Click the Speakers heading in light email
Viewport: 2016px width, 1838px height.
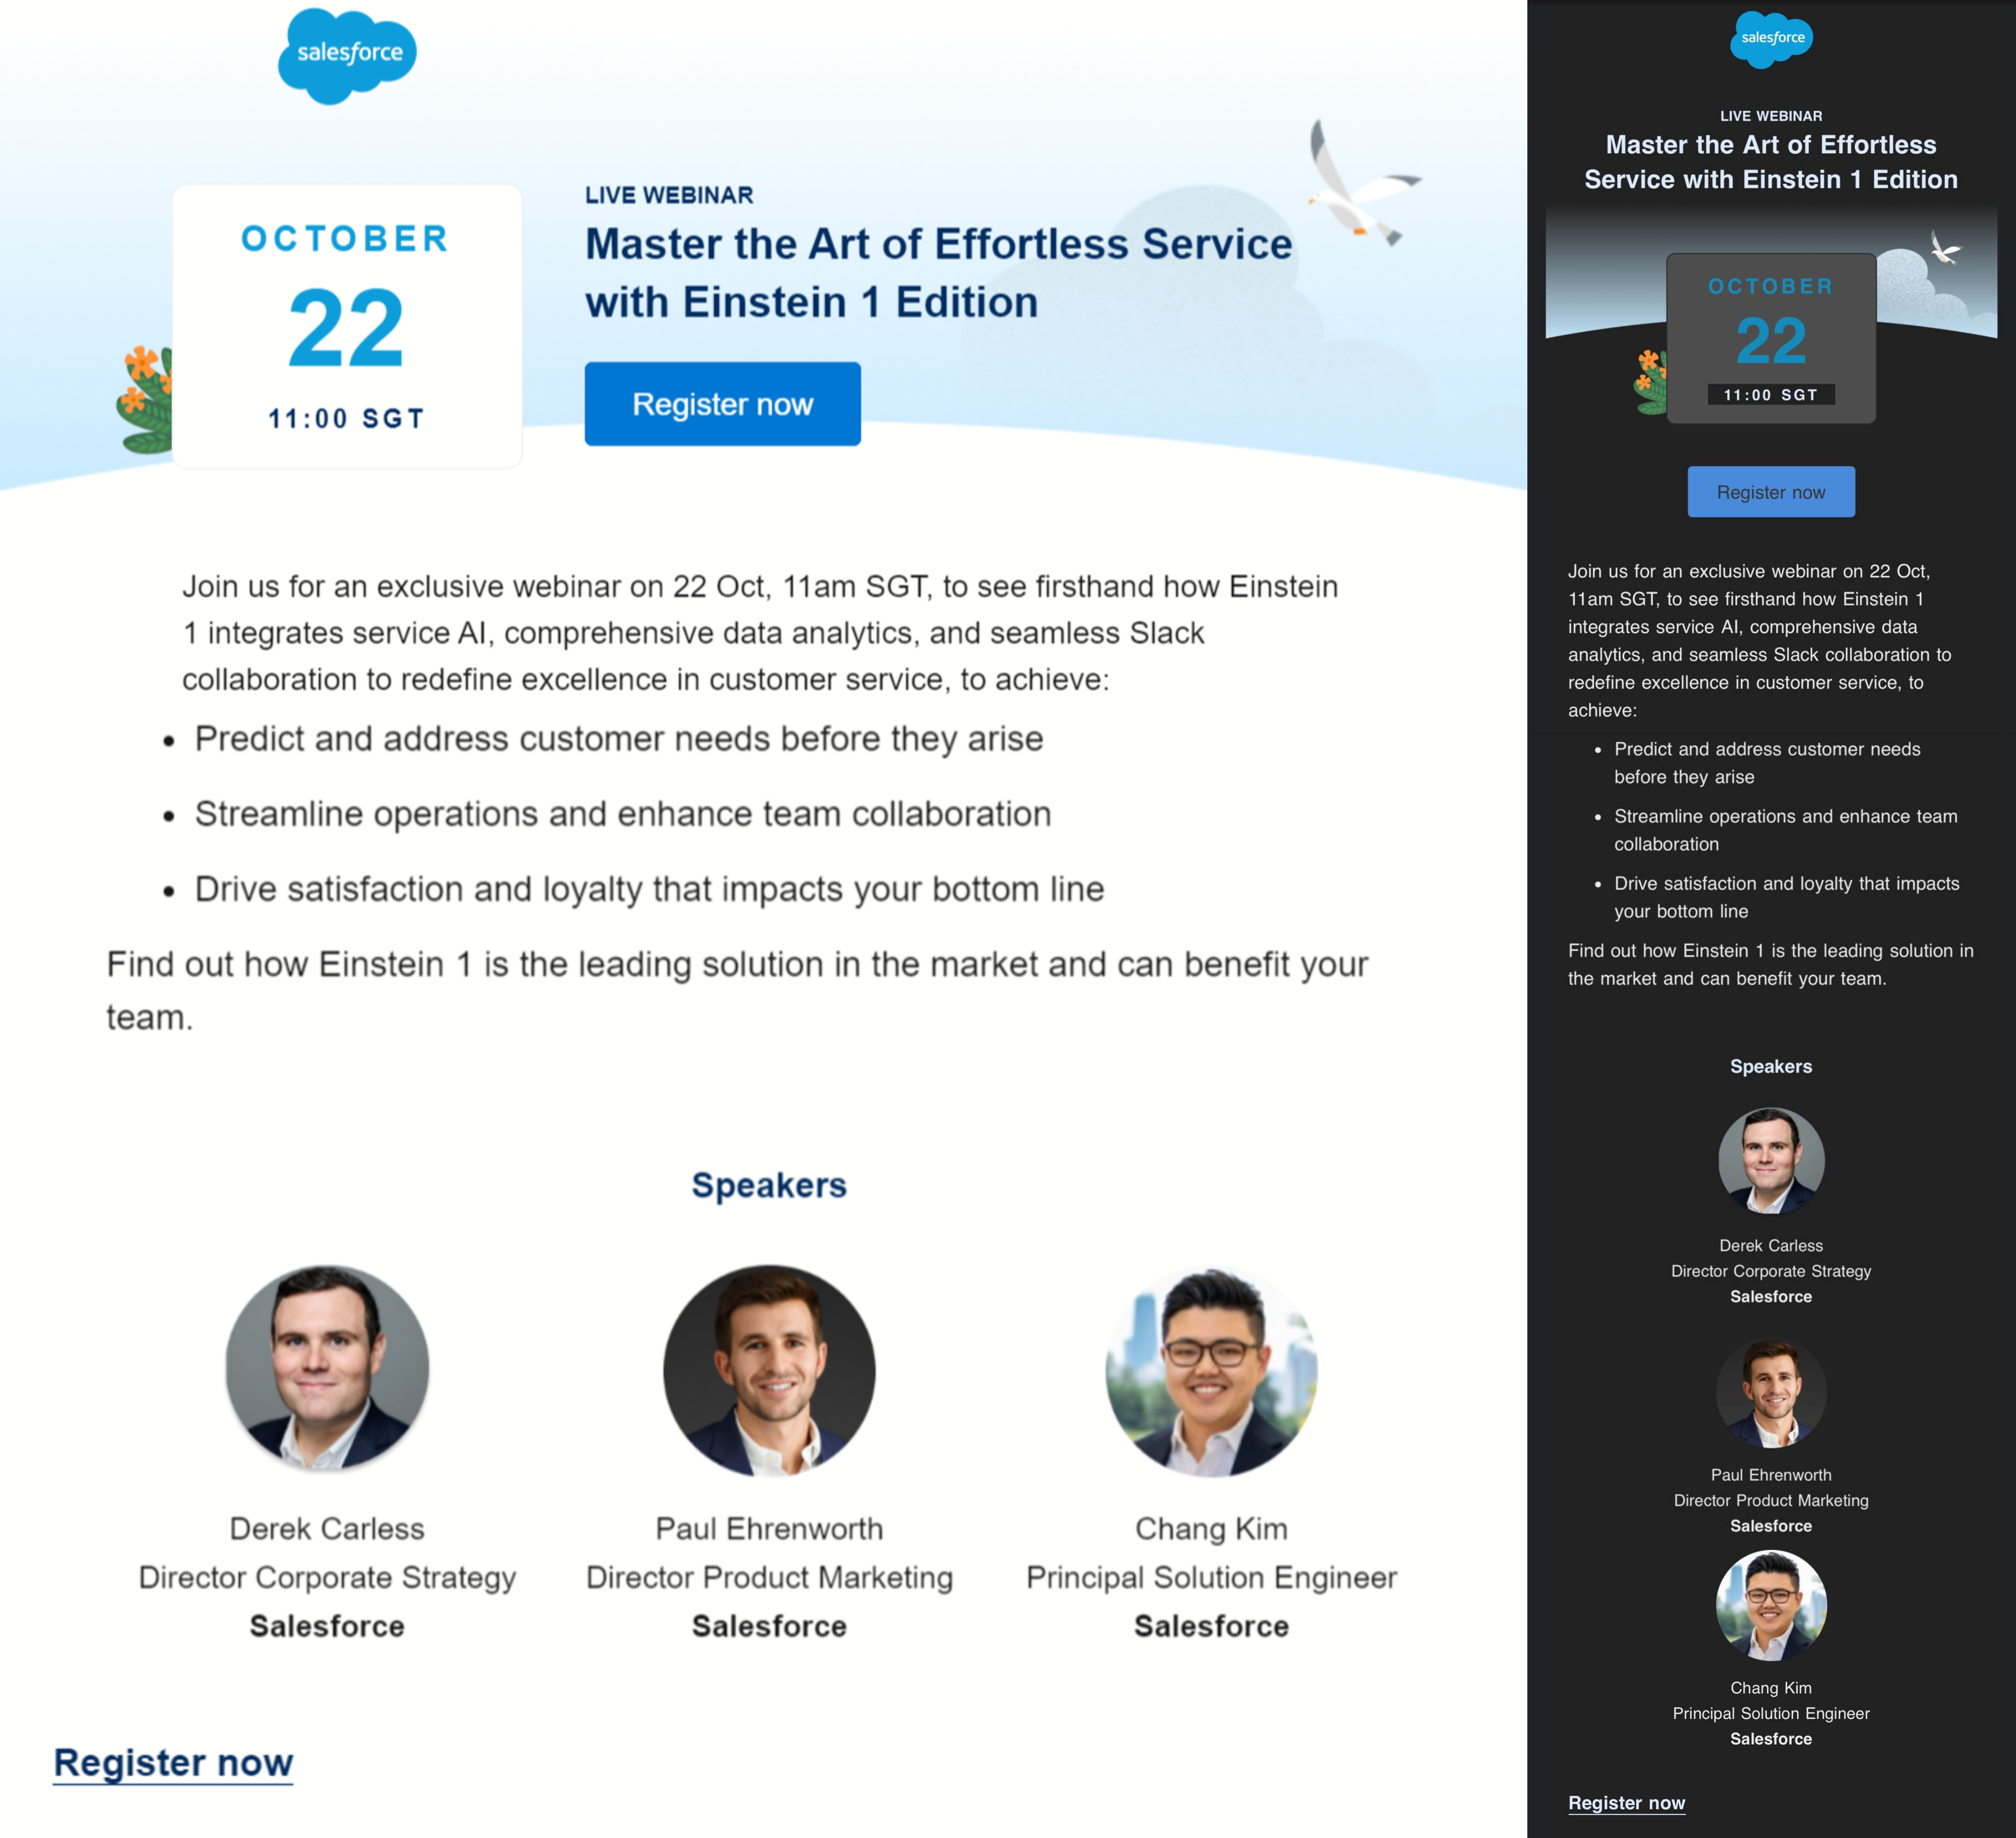click(x=769, y=1185)
